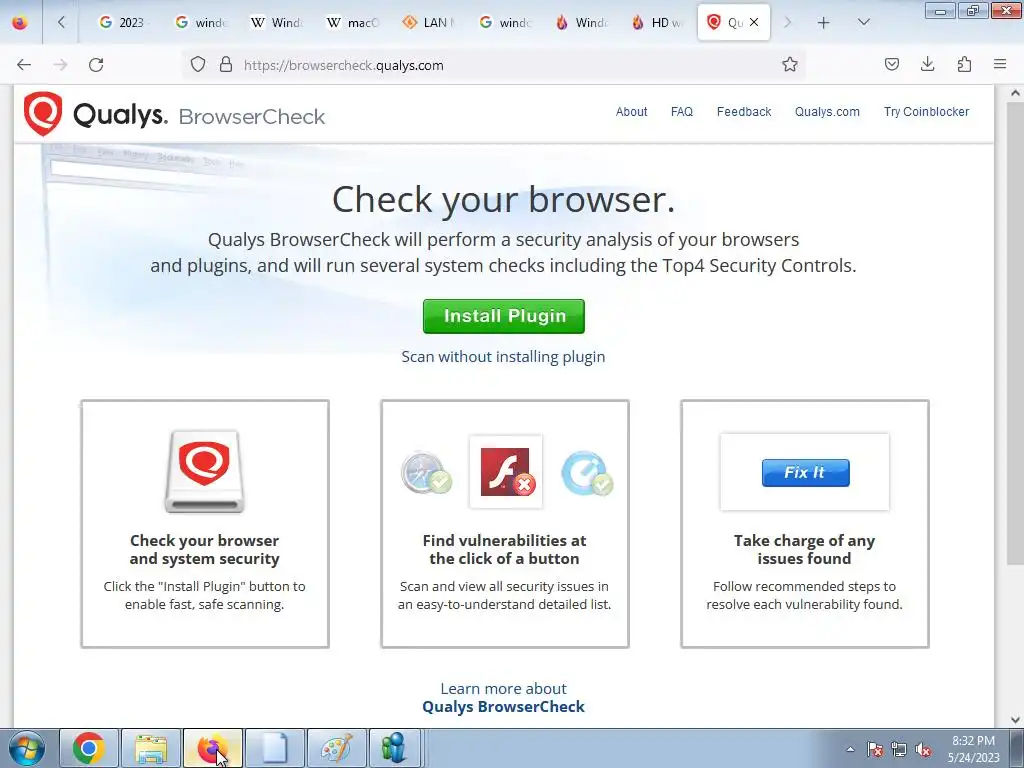
Task: Click the Qualys drive installer image
Action: 204,472
